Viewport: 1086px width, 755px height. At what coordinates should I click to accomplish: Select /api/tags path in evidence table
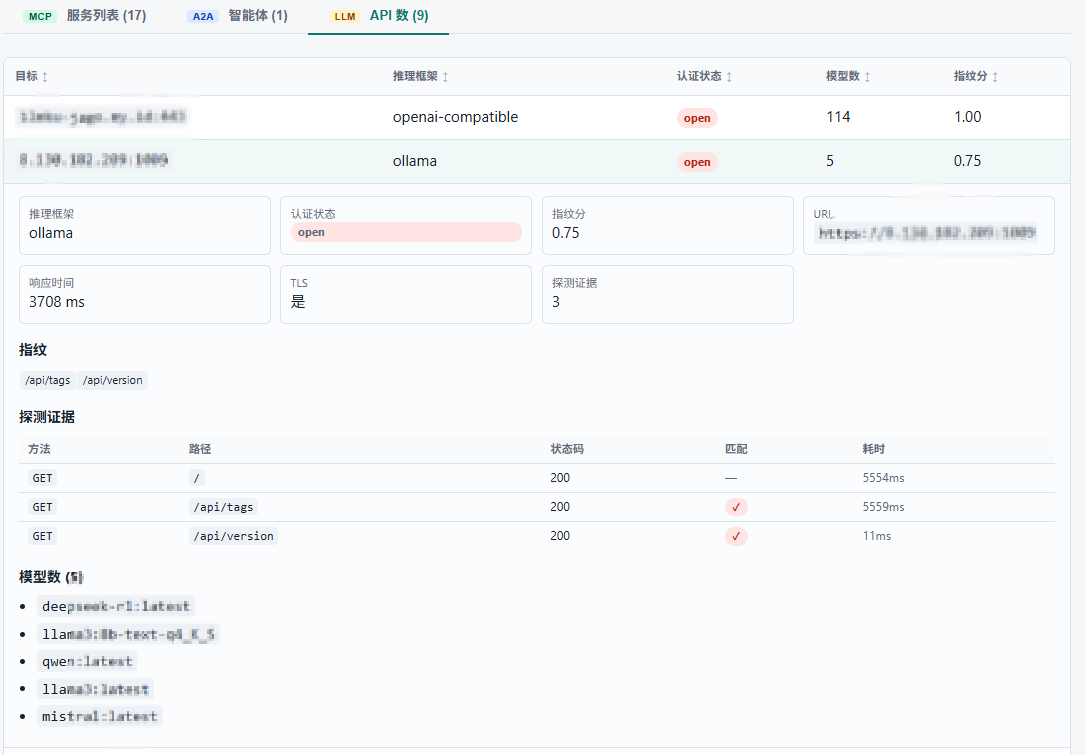click(x=223, y=507)
